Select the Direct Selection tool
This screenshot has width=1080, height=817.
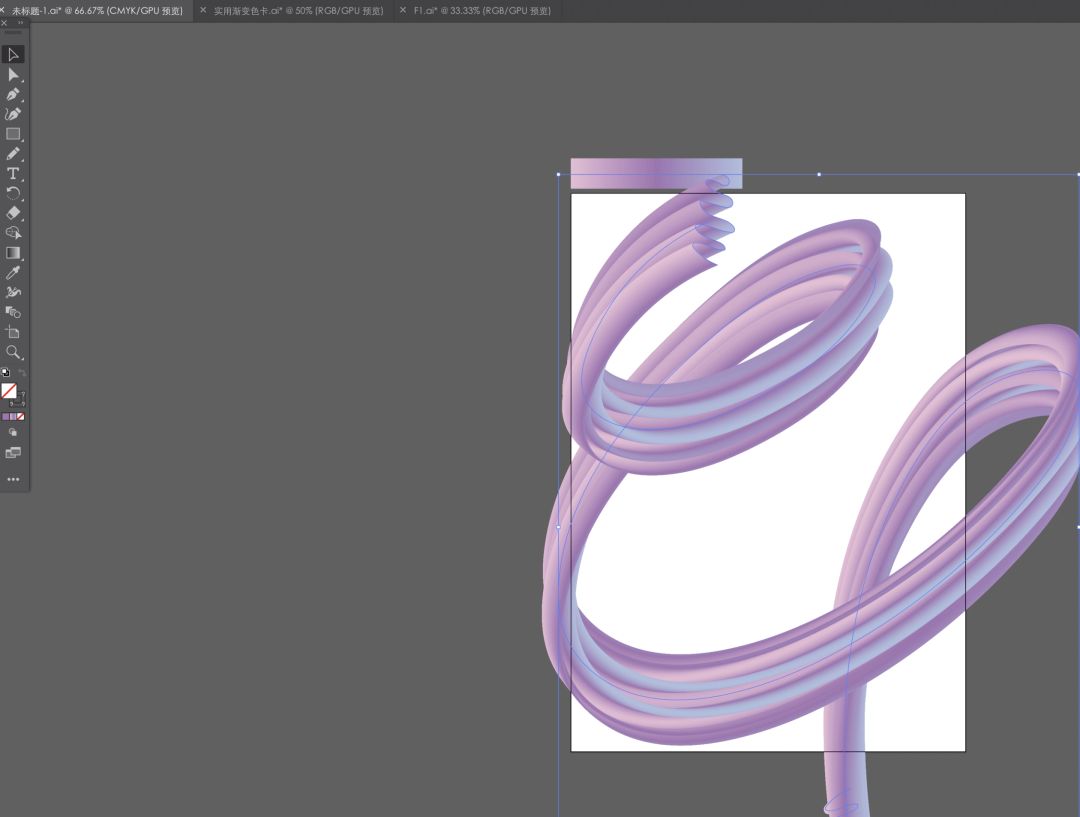point(13,75)
